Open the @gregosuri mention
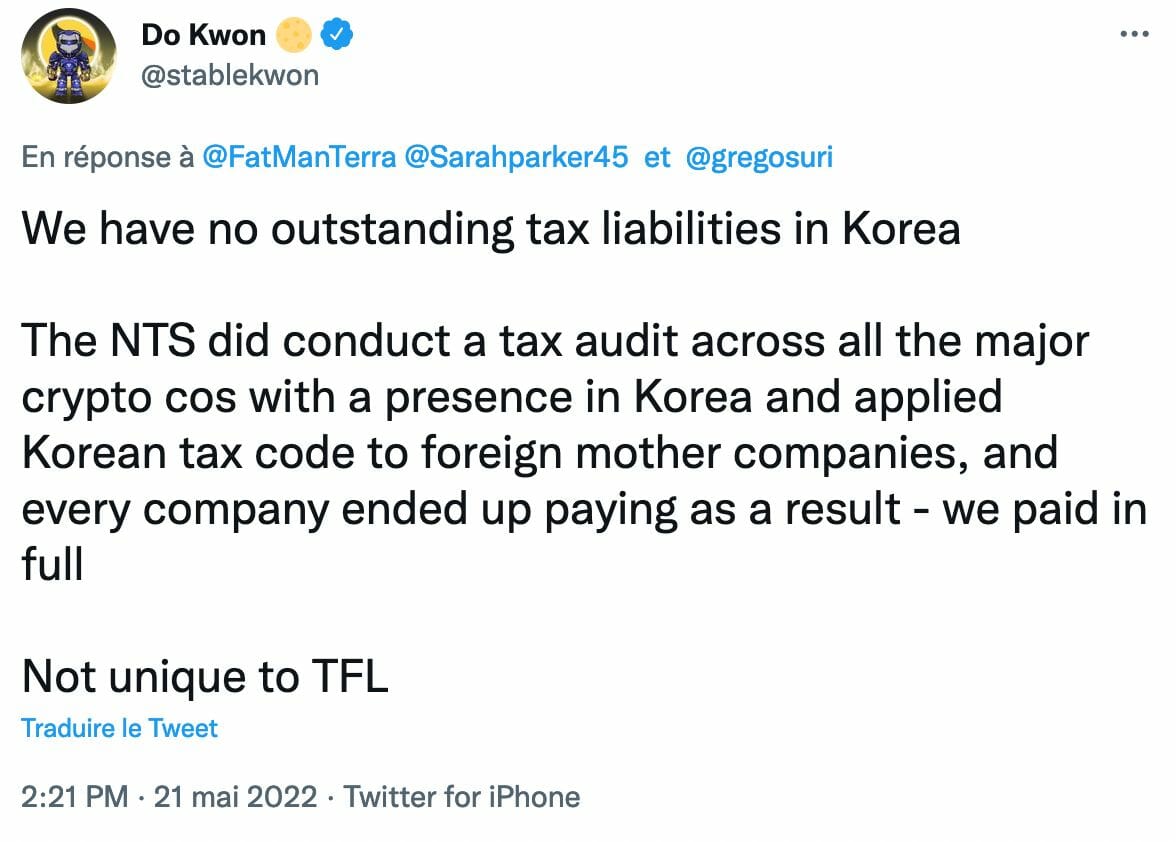 tap(759, 158)
